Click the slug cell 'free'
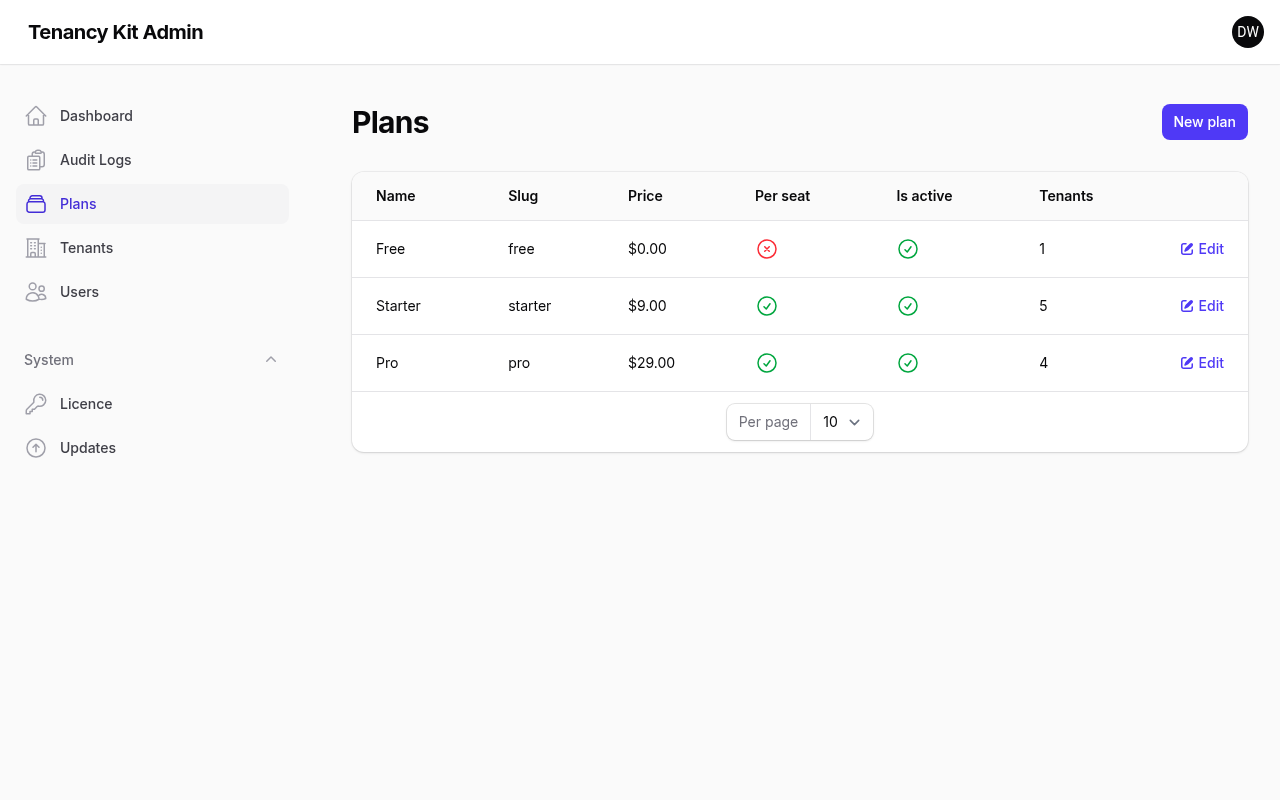 coord(521,249)
